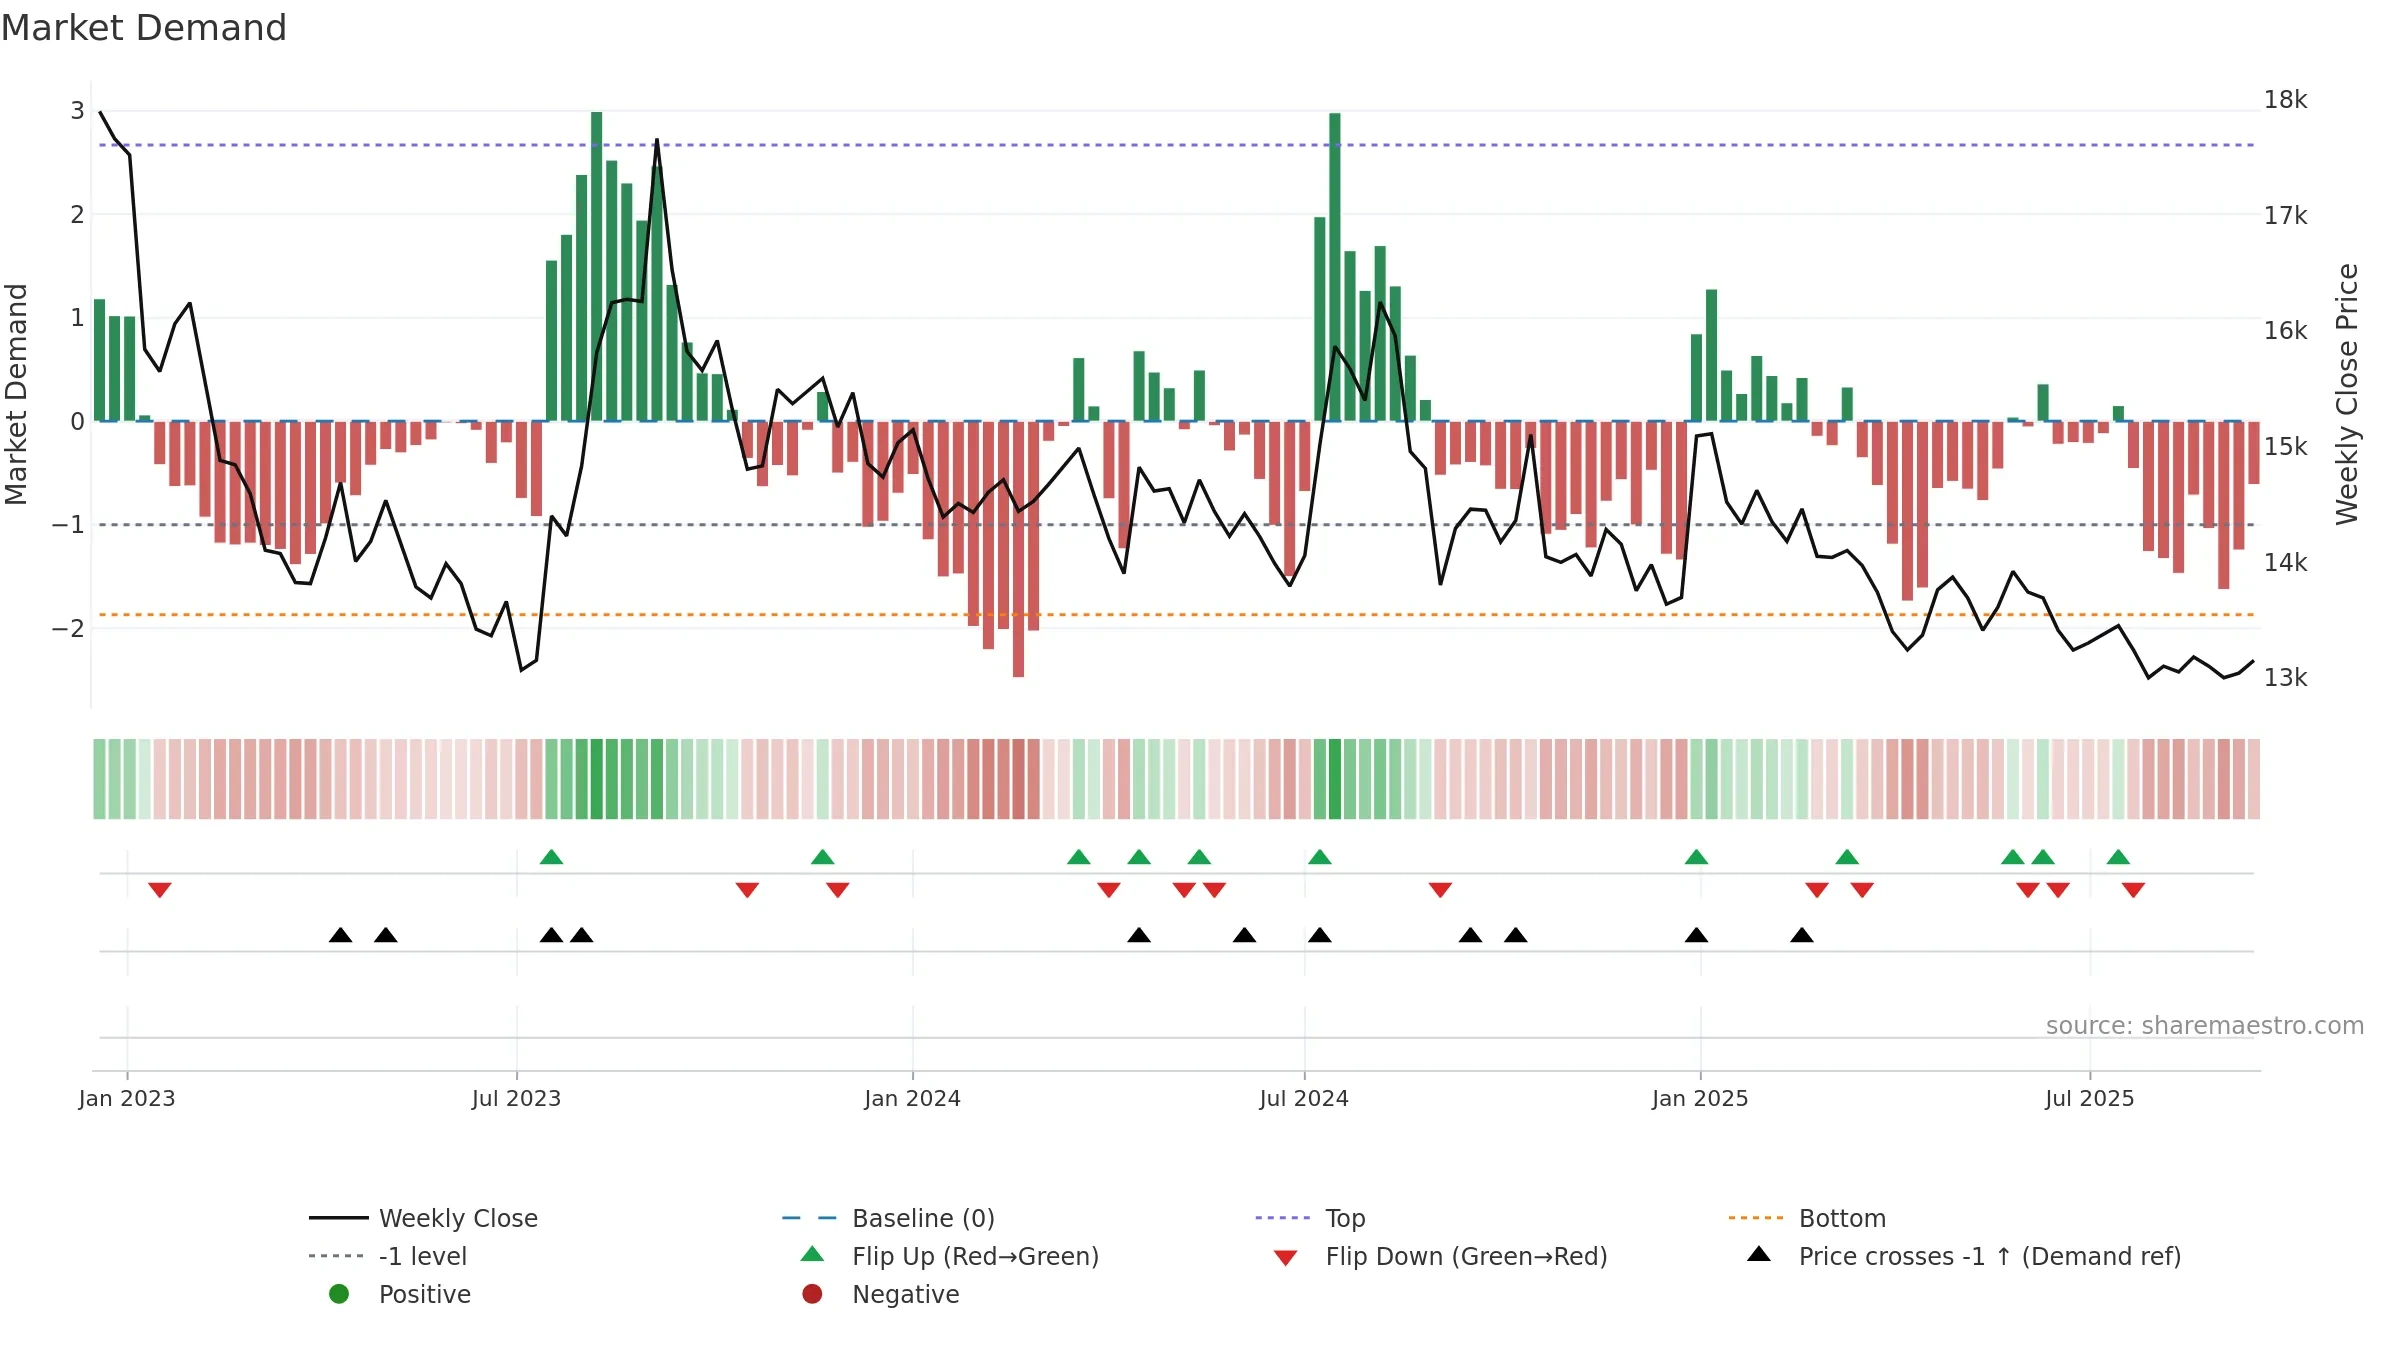Toggle the 'Weekly Close' legend label
2400x1350 pixels.
[458, 1218]
